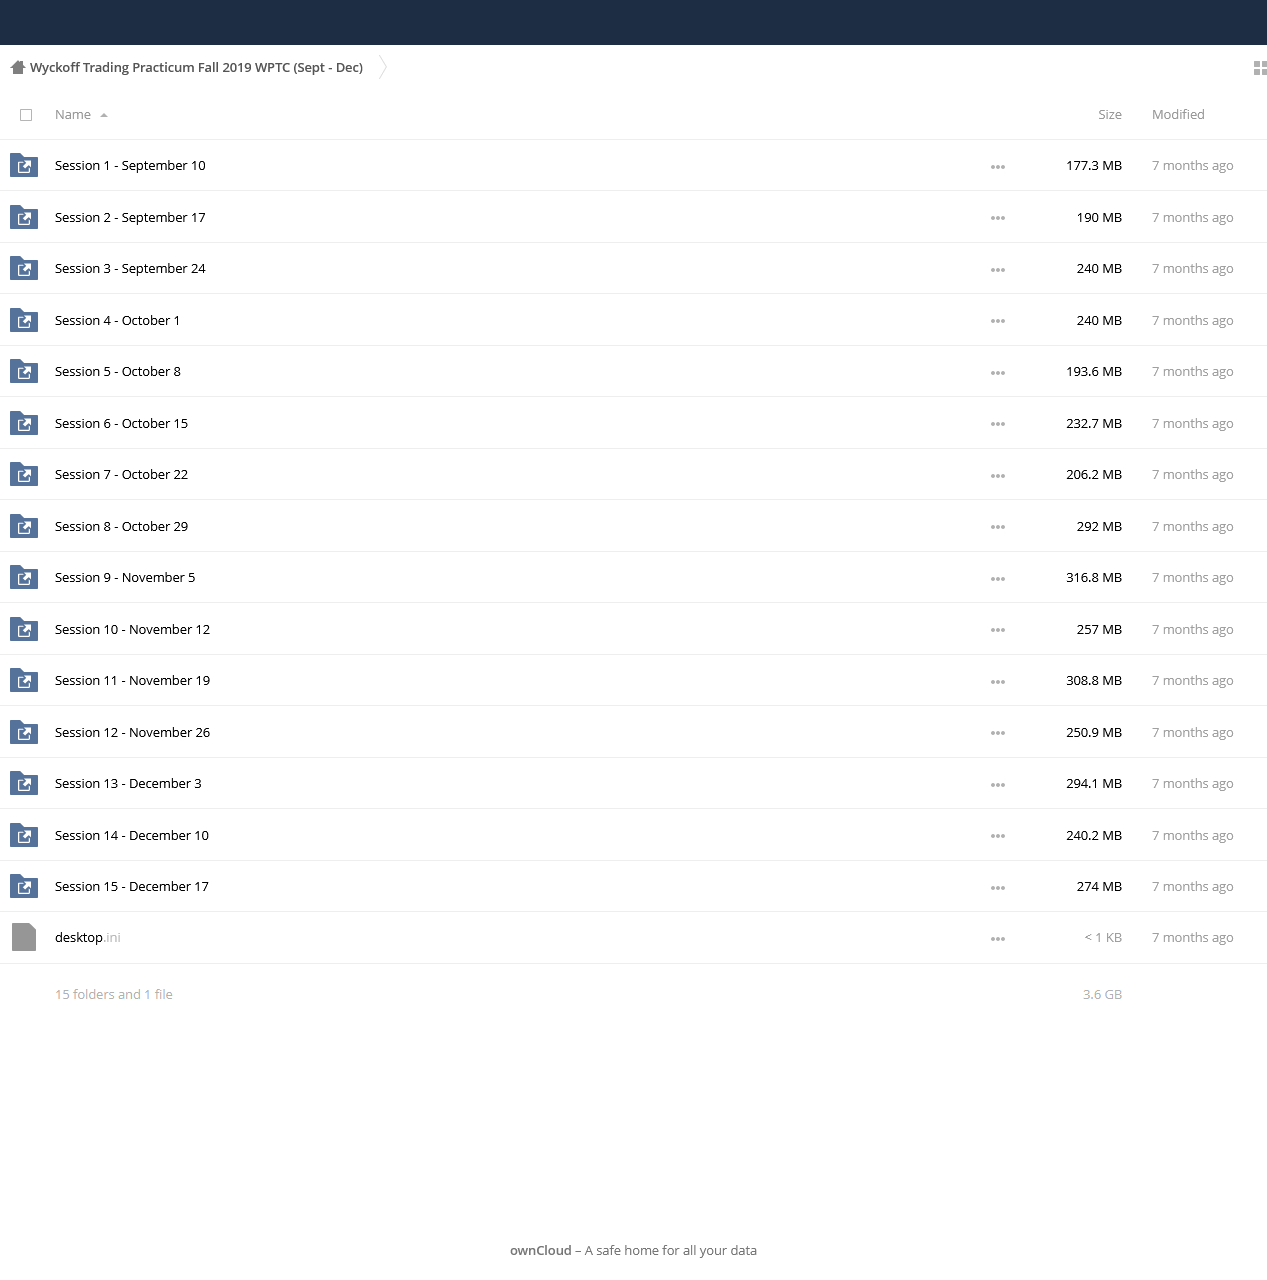Click the Session 8 - October 29 folder icon

(24, 526)
